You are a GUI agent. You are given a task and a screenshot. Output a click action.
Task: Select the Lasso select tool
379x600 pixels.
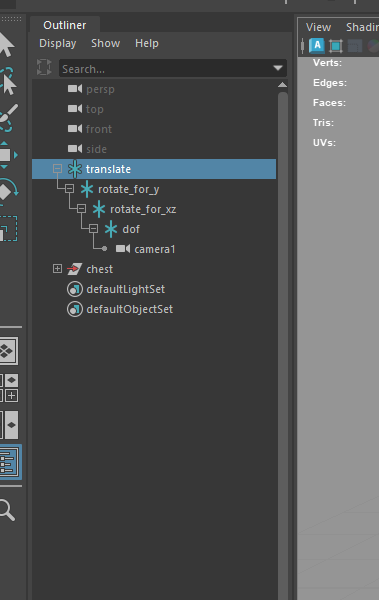pyautogui.click(x=8, y=81)
